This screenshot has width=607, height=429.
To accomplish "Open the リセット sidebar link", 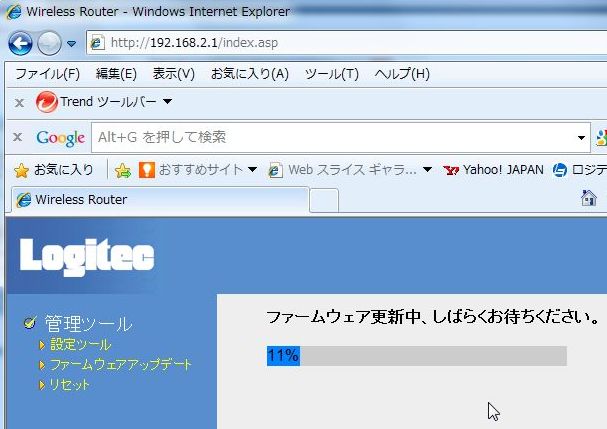I will 69,384.
